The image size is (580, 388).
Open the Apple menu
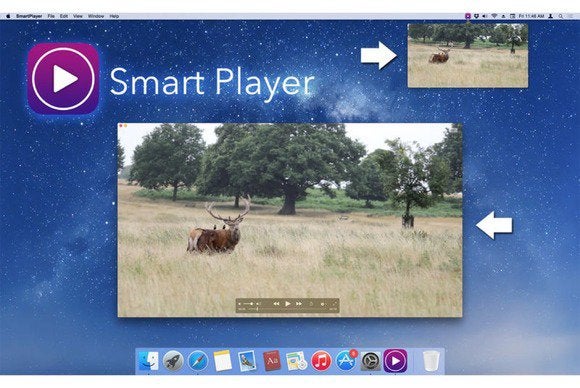click(x=8, y=16)
